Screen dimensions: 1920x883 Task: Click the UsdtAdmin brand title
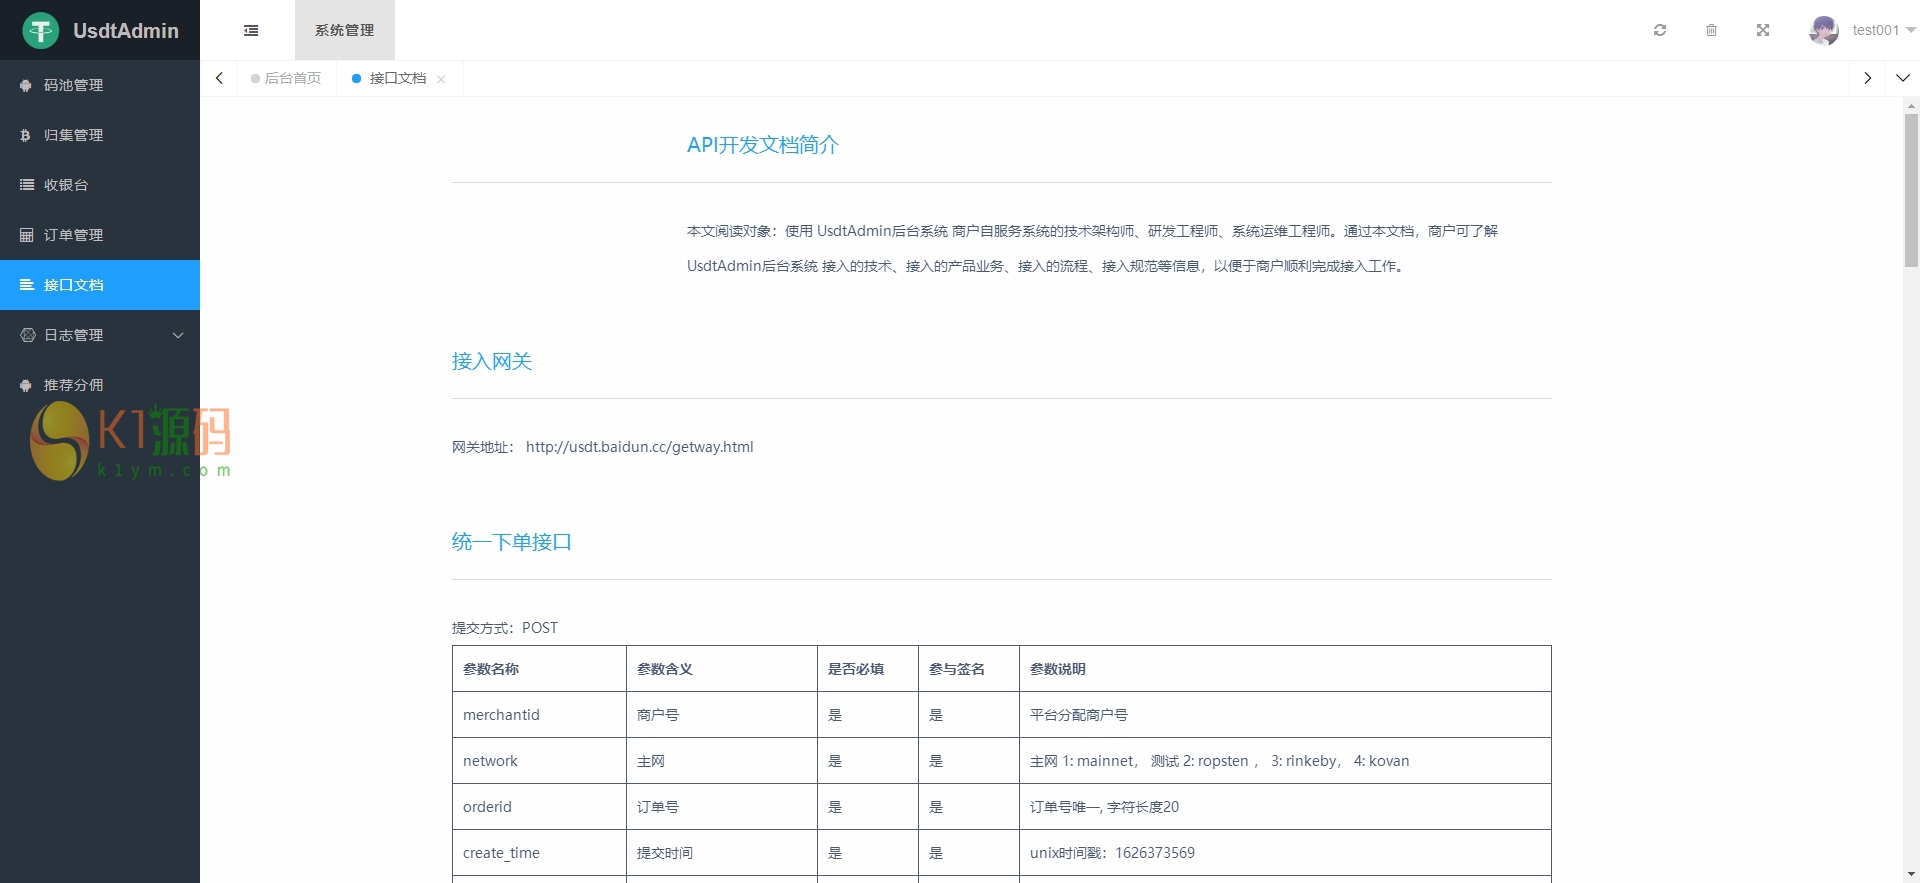(126, 31)
